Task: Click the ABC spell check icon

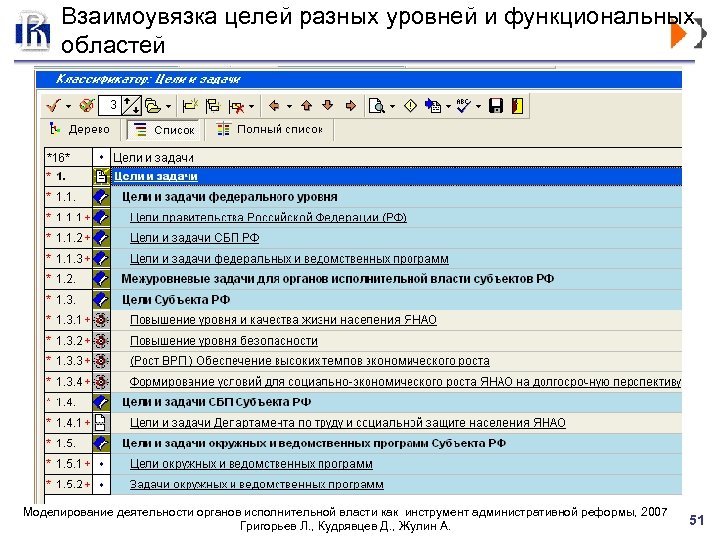Action: pos(463,106)
